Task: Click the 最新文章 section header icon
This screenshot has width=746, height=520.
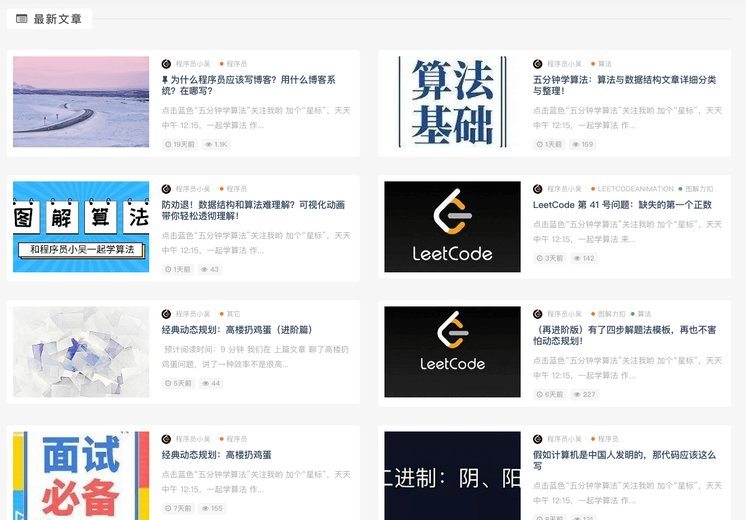Action: [x=21, y=19]
